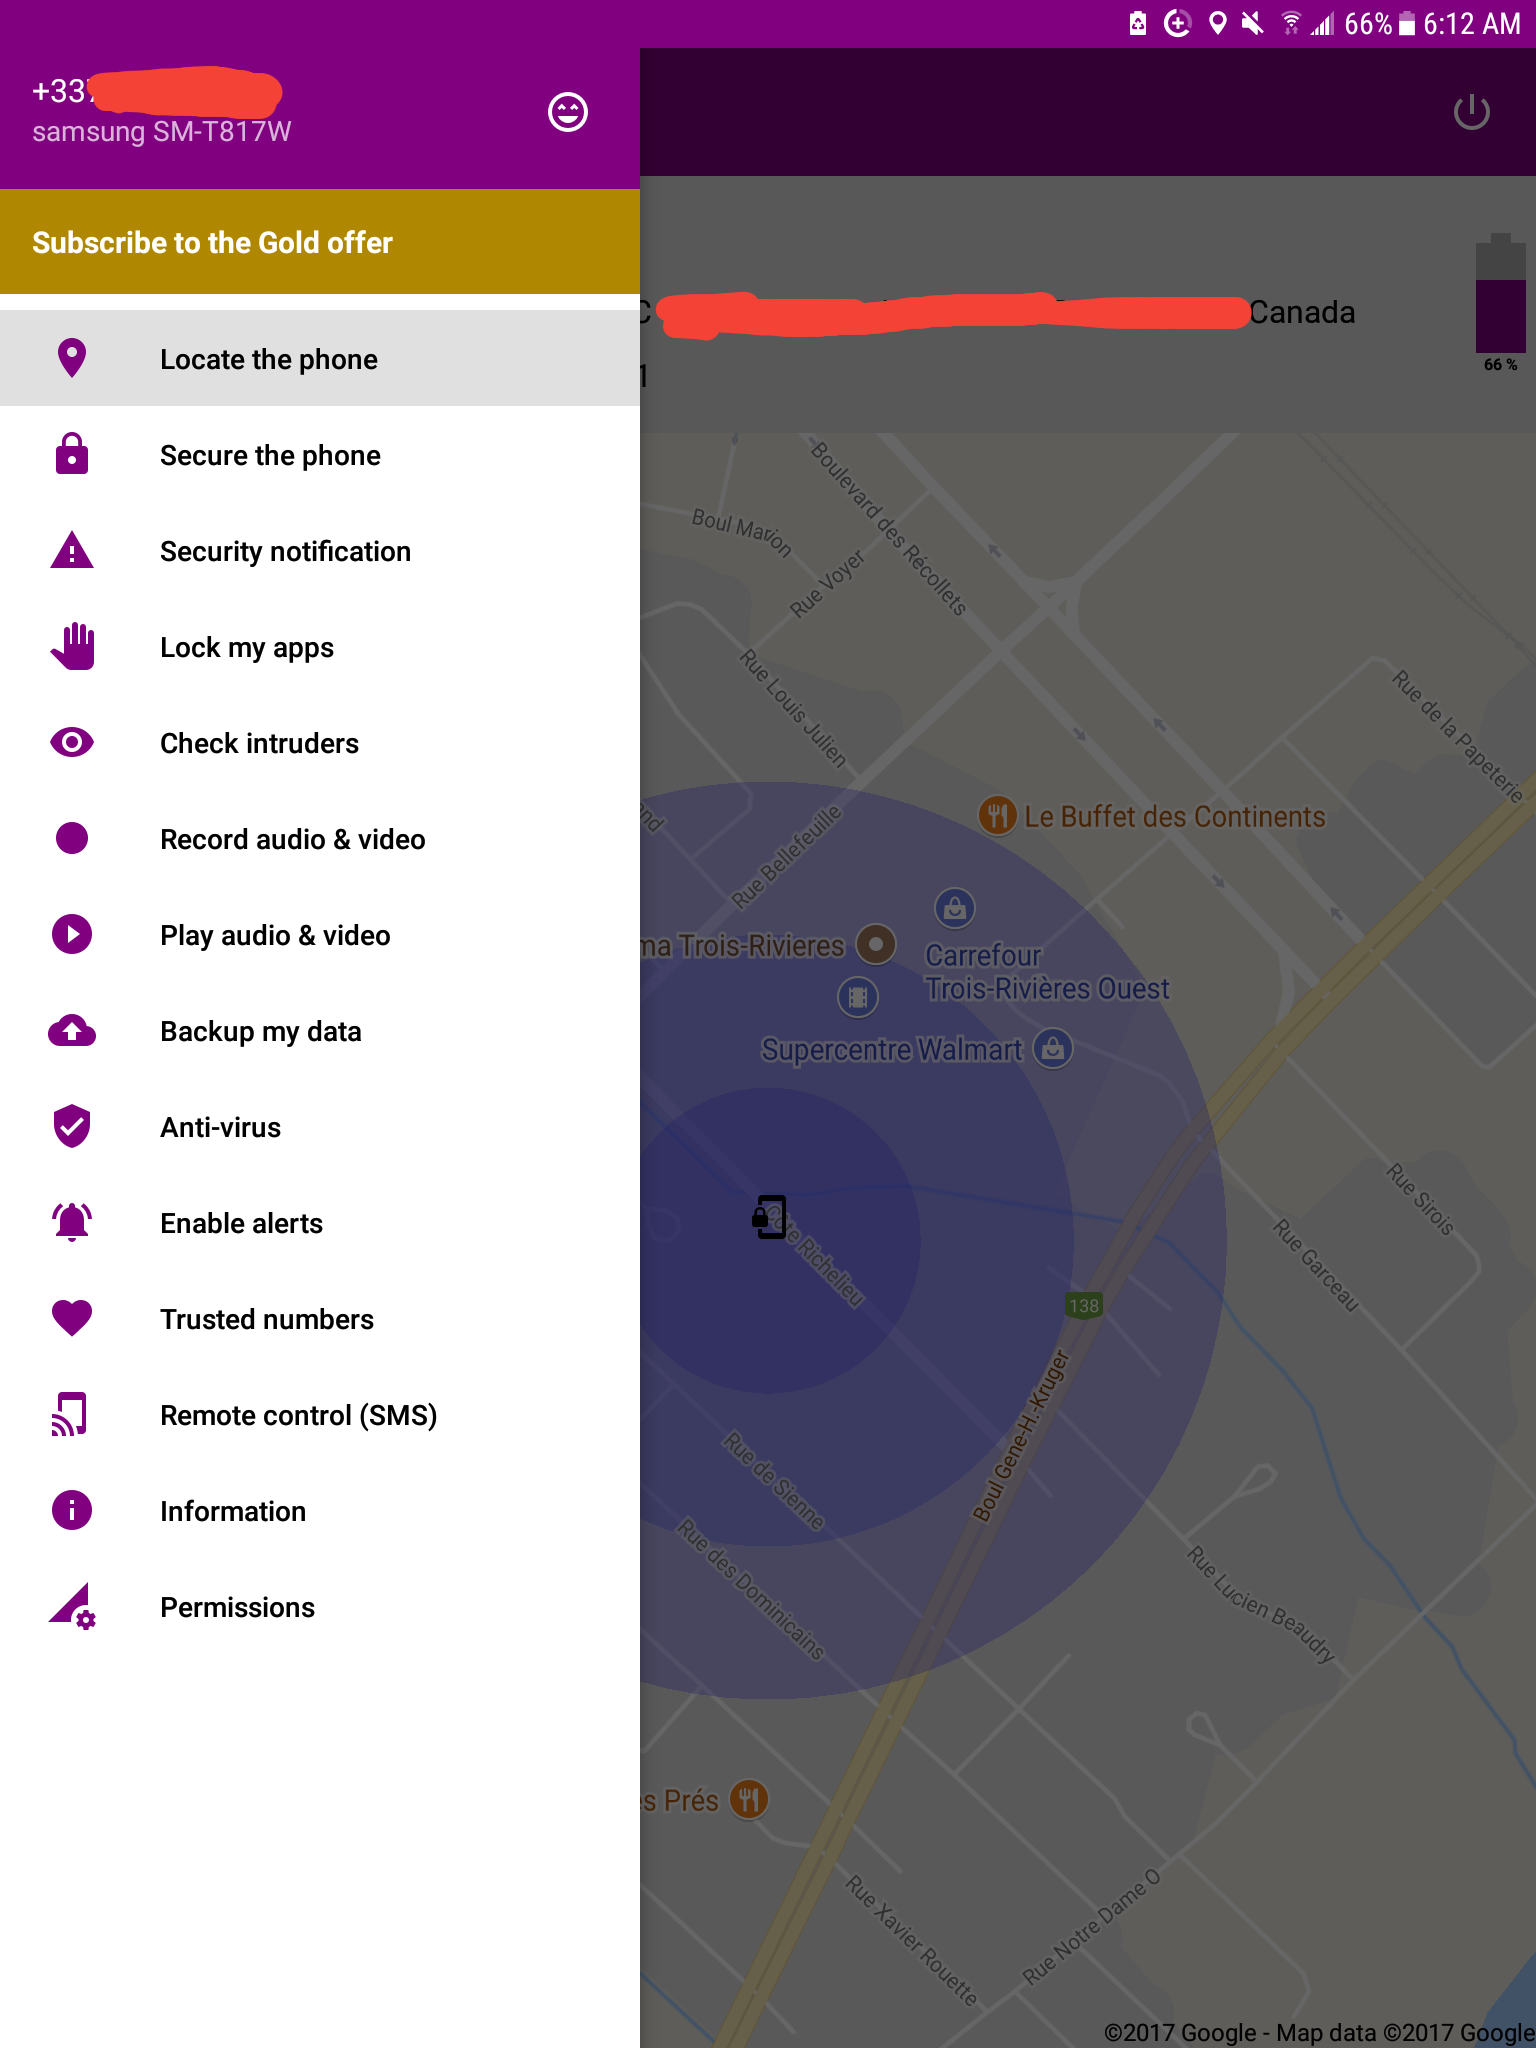Image resolution: width=1536 pixels, height=2048 pixels.
Task: Tap the Information circle icon
Action: [x=72, y=1510]
